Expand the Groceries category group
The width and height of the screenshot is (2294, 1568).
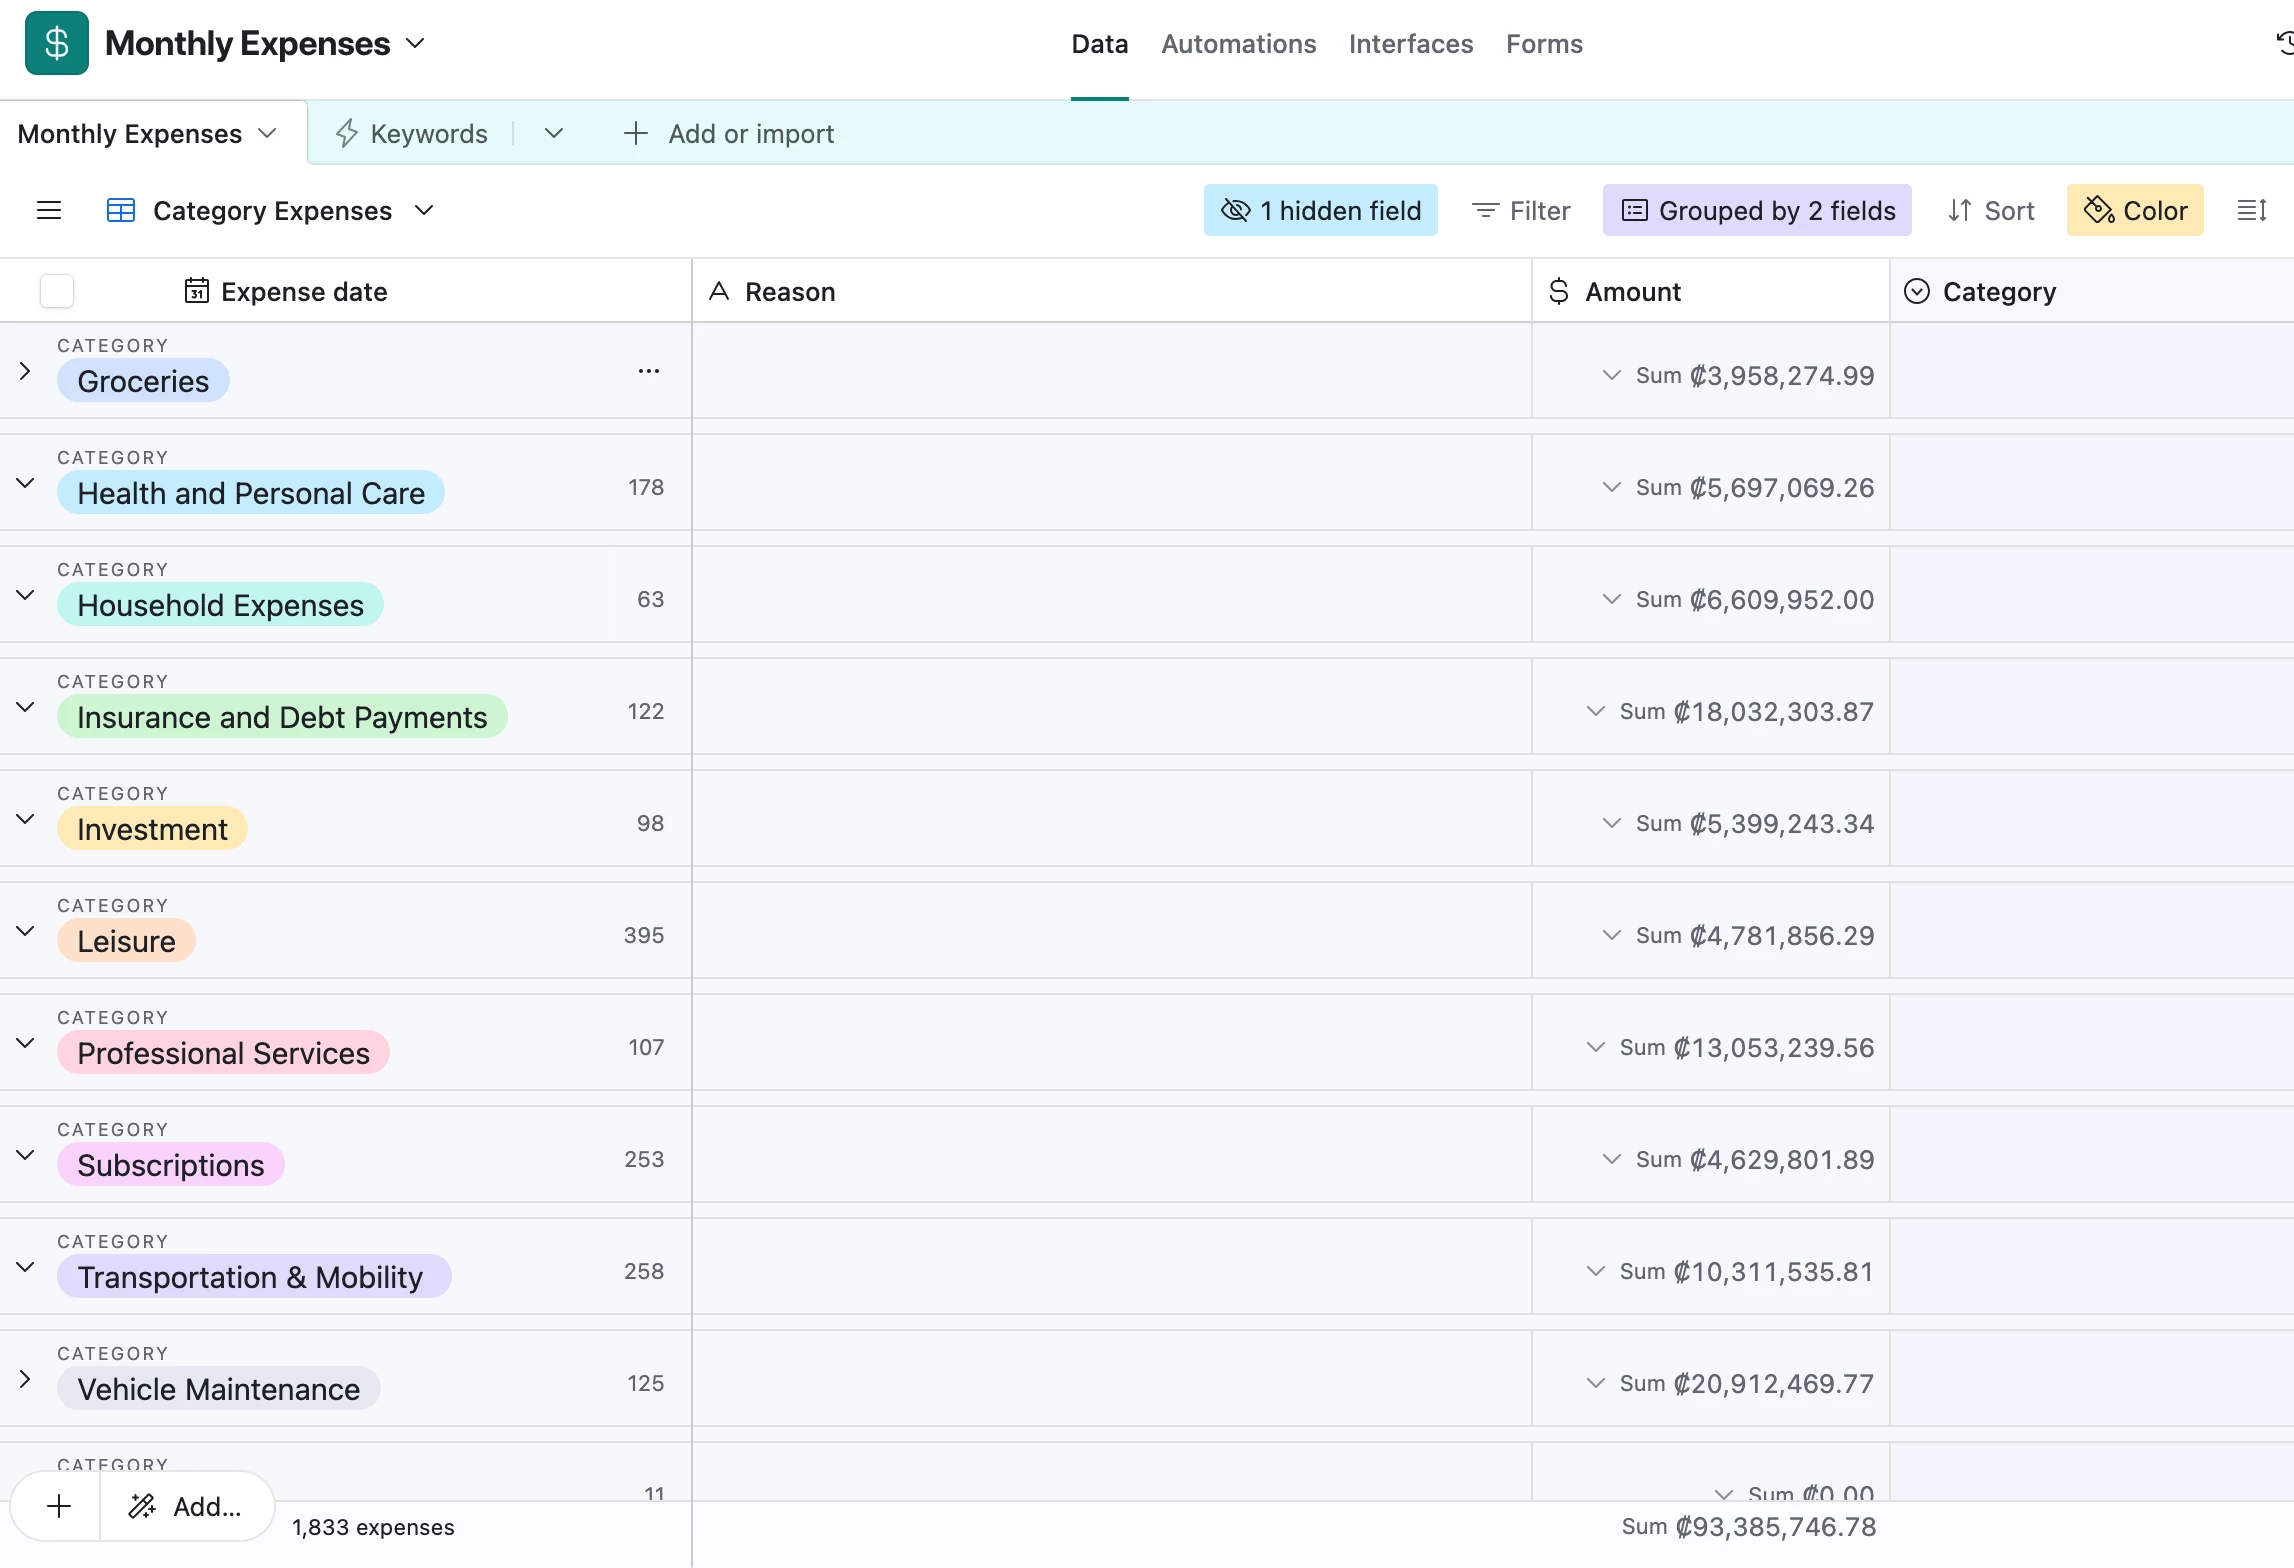(x=25, y=371)
